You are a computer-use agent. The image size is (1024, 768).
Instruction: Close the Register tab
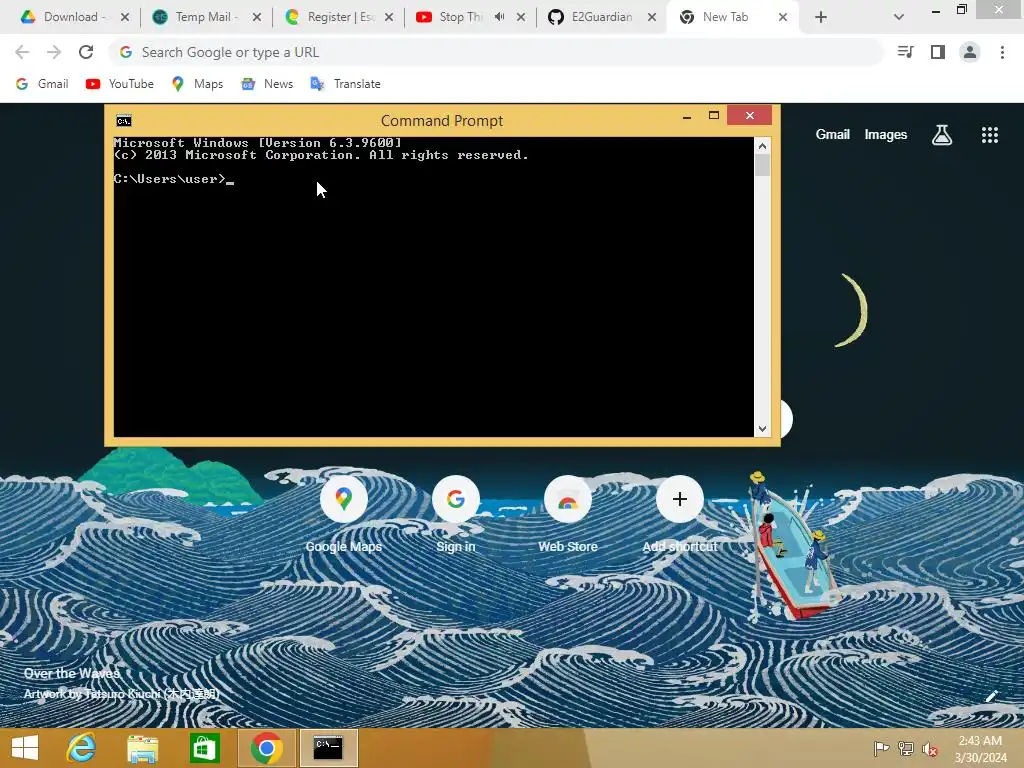point(389,18)
